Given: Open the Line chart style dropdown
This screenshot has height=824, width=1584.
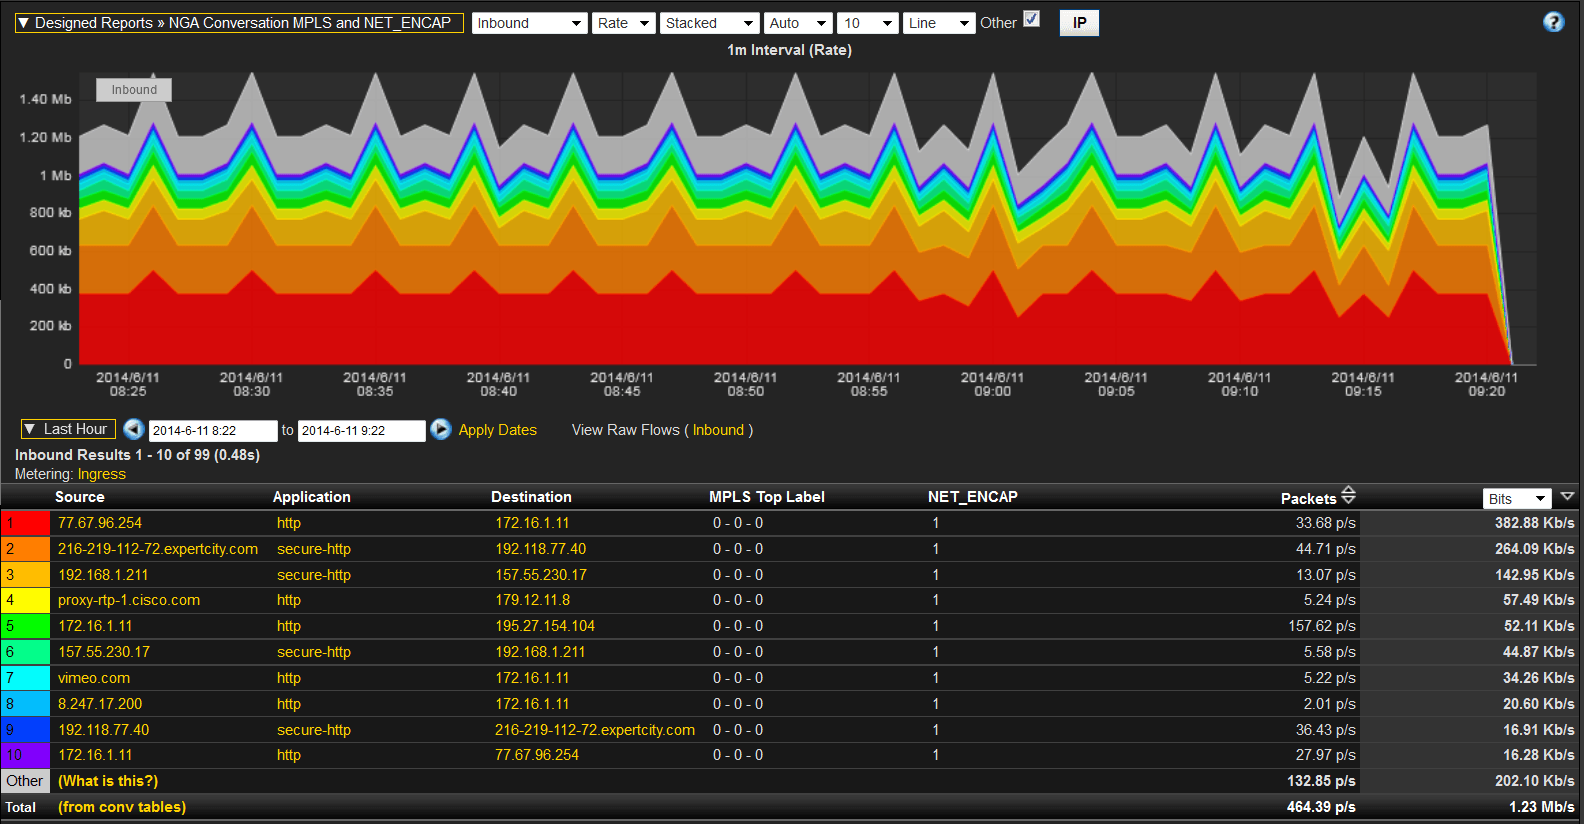Looking at the screenshot, I should [x=939, y=23].
